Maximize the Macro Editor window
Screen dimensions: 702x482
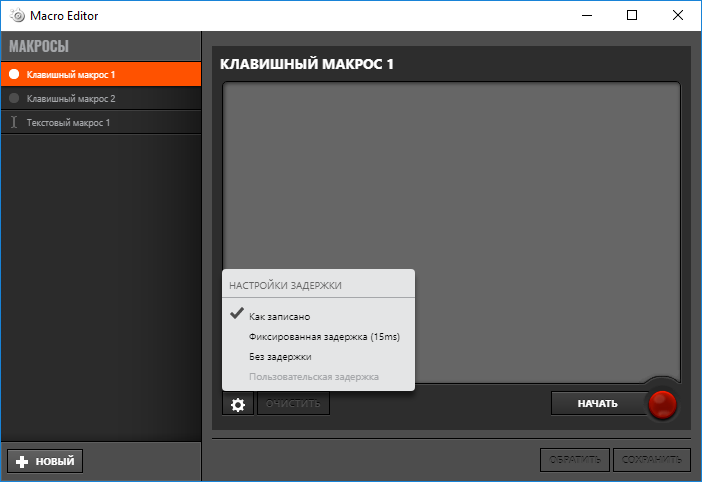[x=632, y=16]
